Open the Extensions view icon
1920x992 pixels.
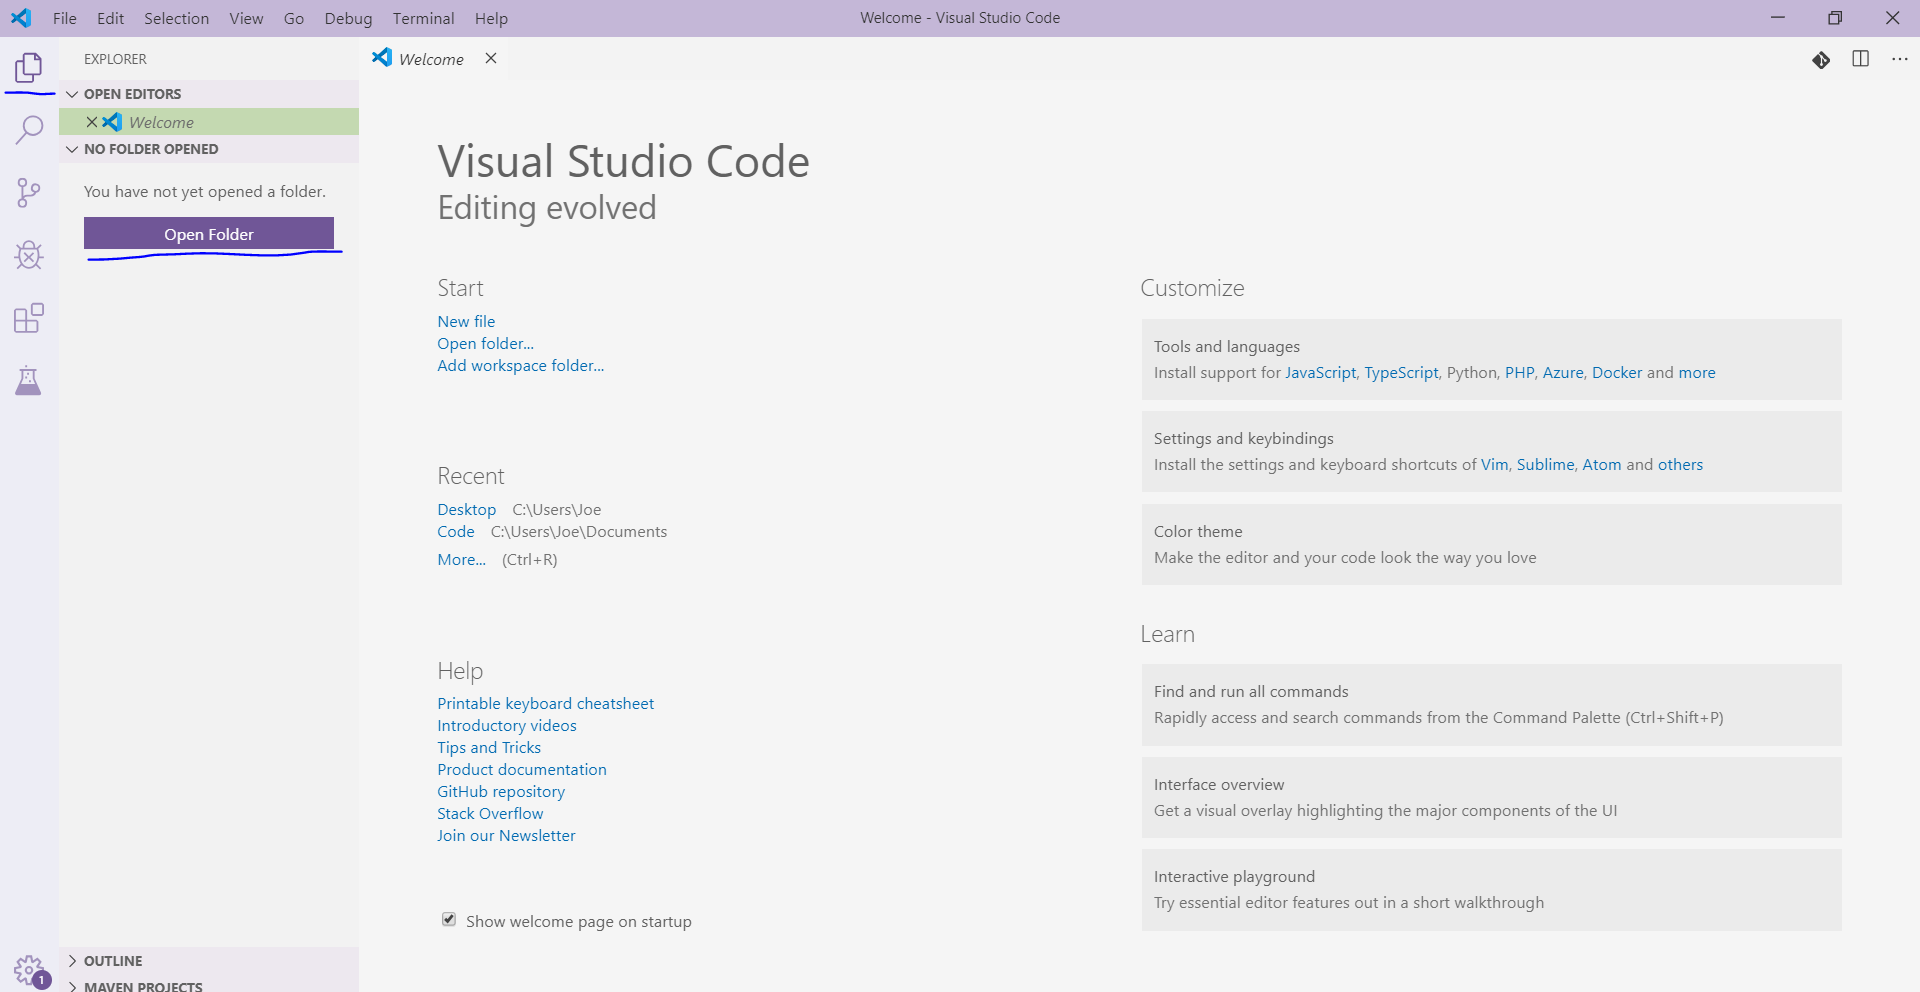pyautogui.click(x=29, y=318)
